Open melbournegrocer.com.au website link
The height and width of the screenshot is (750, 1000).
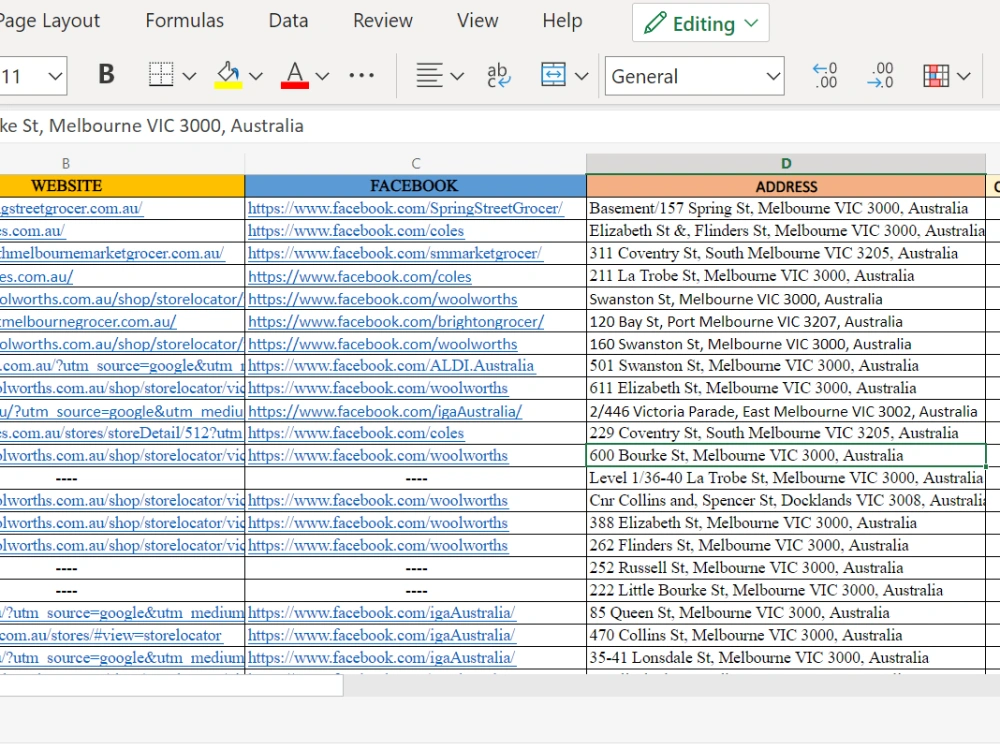click(88, 321)
